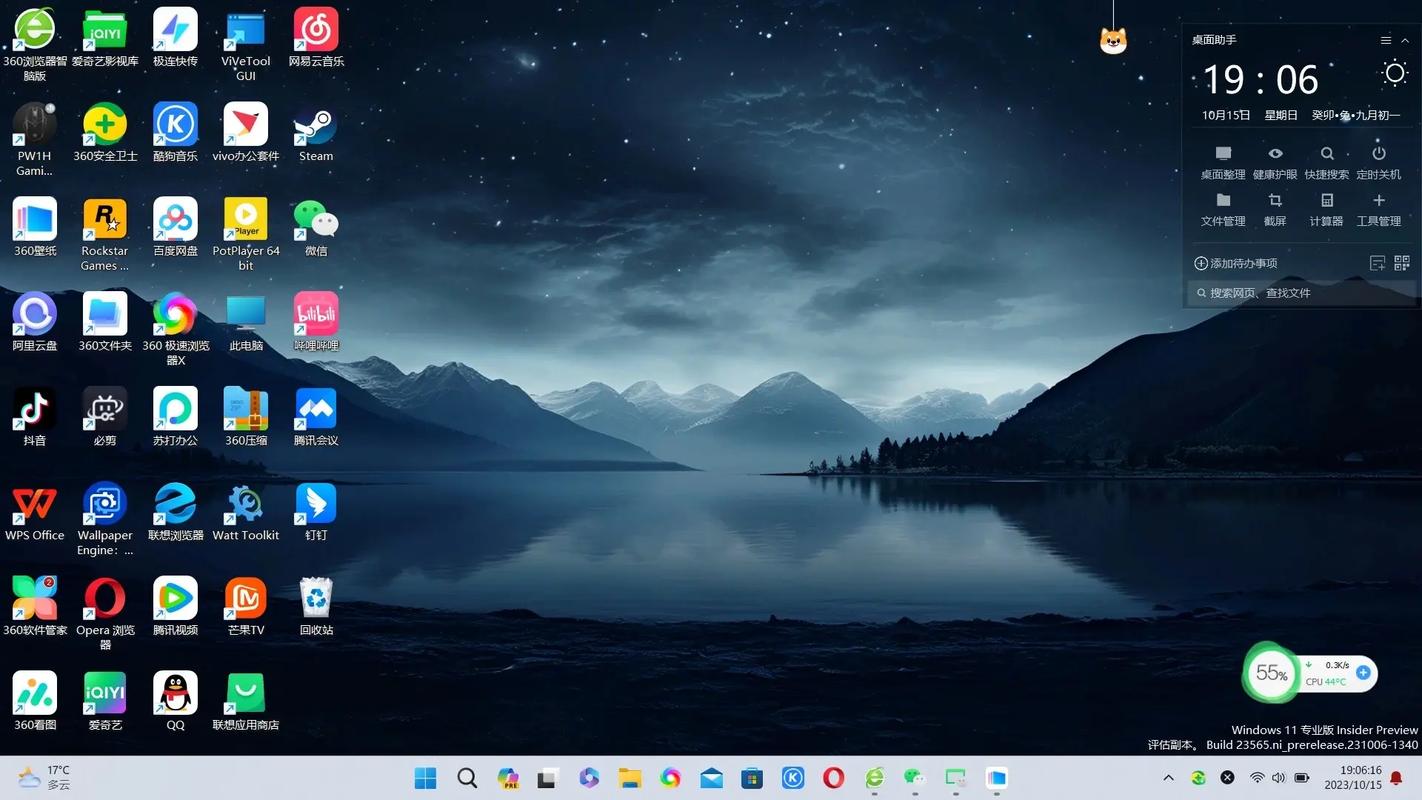Start the 截屏 screenshot tool

(x=1275, y=210)
